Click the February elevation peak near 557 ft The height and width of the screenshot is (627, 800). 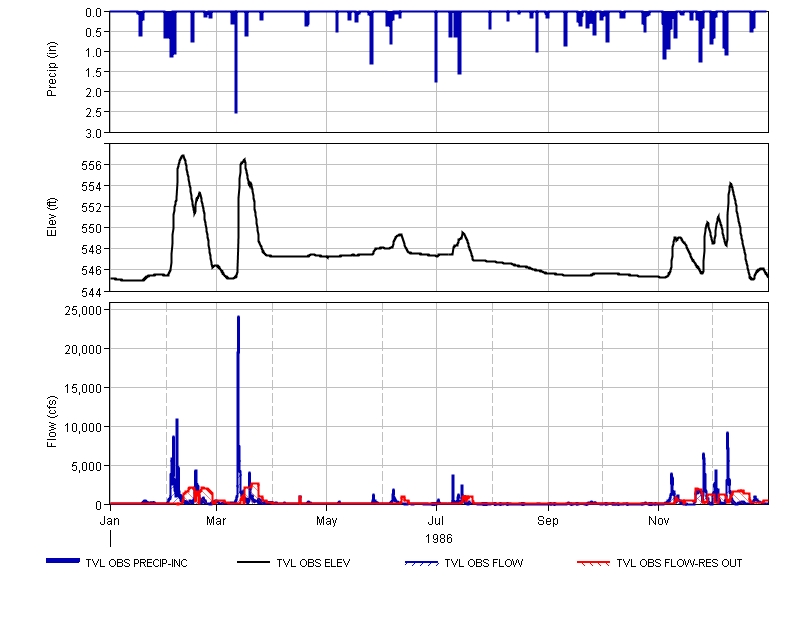point(183,156)
